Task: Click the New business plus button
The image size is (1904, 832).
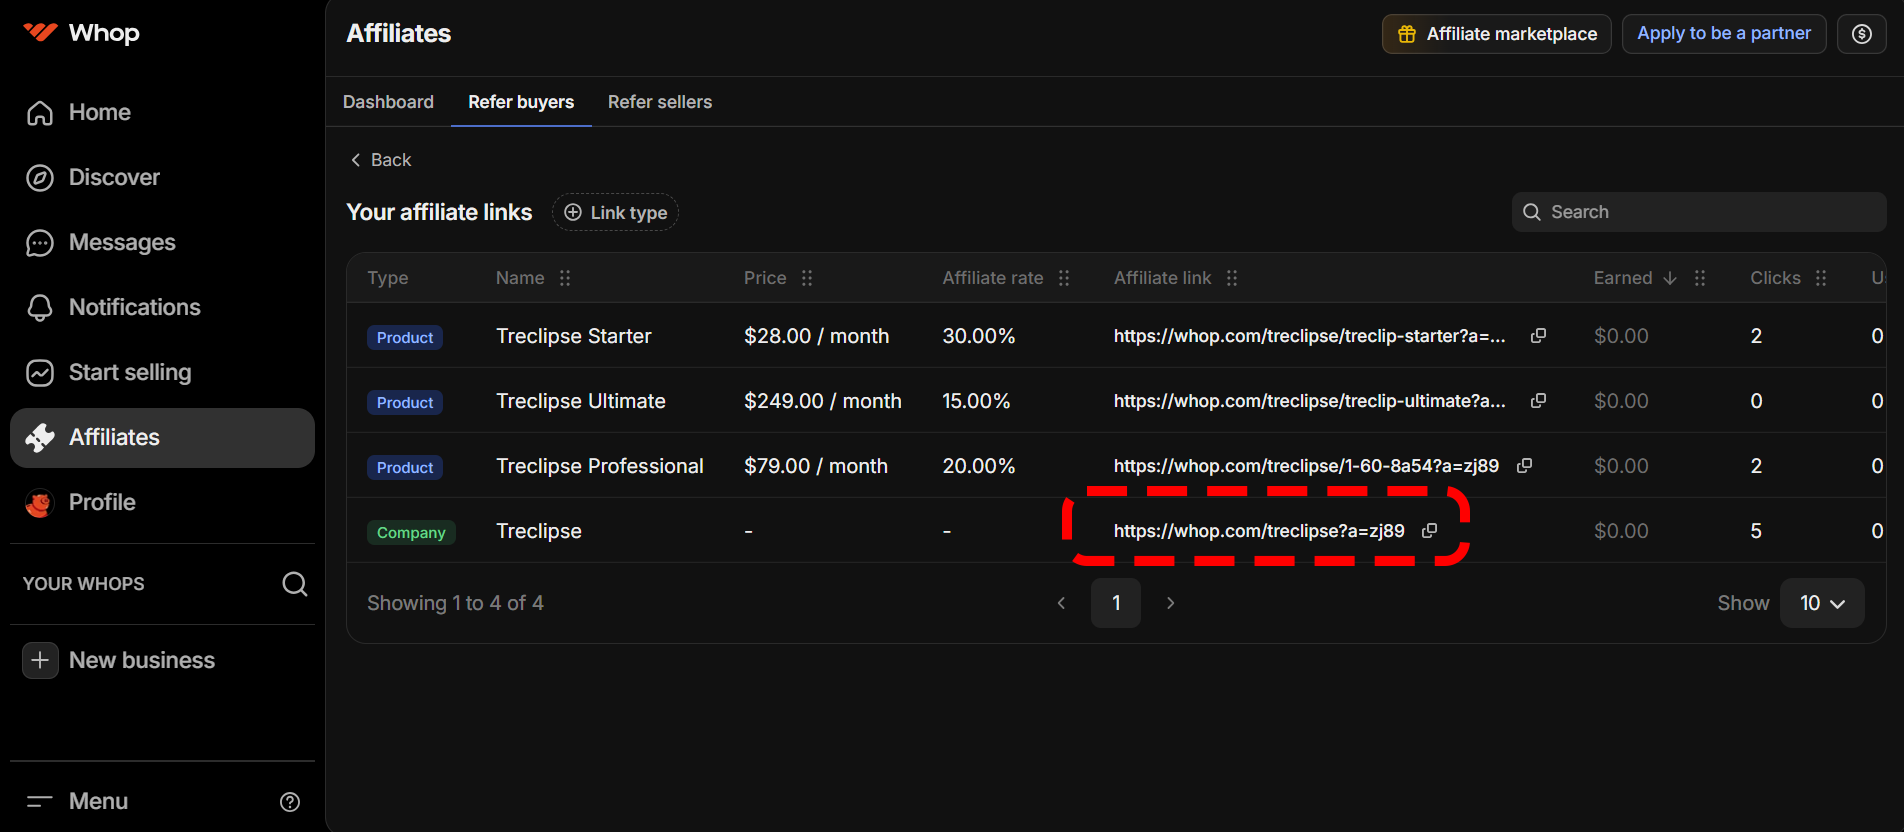Action: pos(40,660)
